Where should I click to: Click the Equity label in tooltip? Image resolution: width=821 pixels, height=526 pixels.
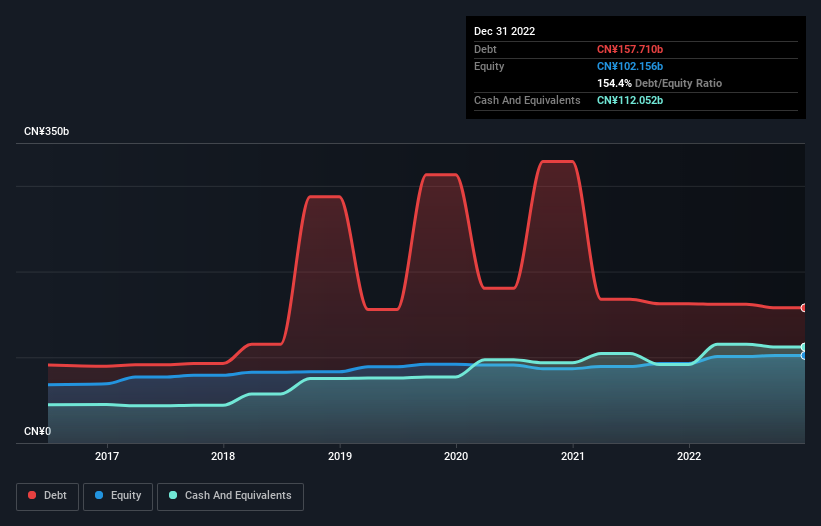pos(489,66)
